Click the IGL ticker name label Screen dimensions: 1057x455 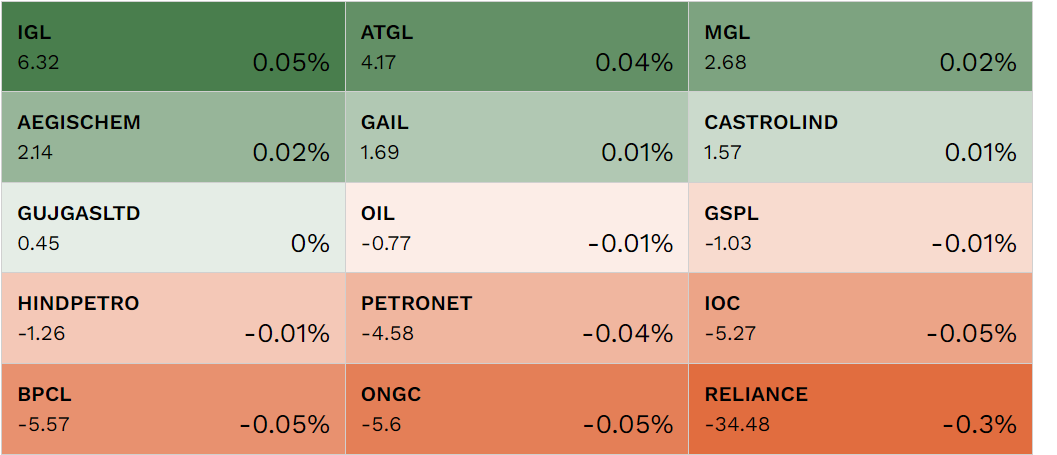pyautogui.click(x=34, y=33)
